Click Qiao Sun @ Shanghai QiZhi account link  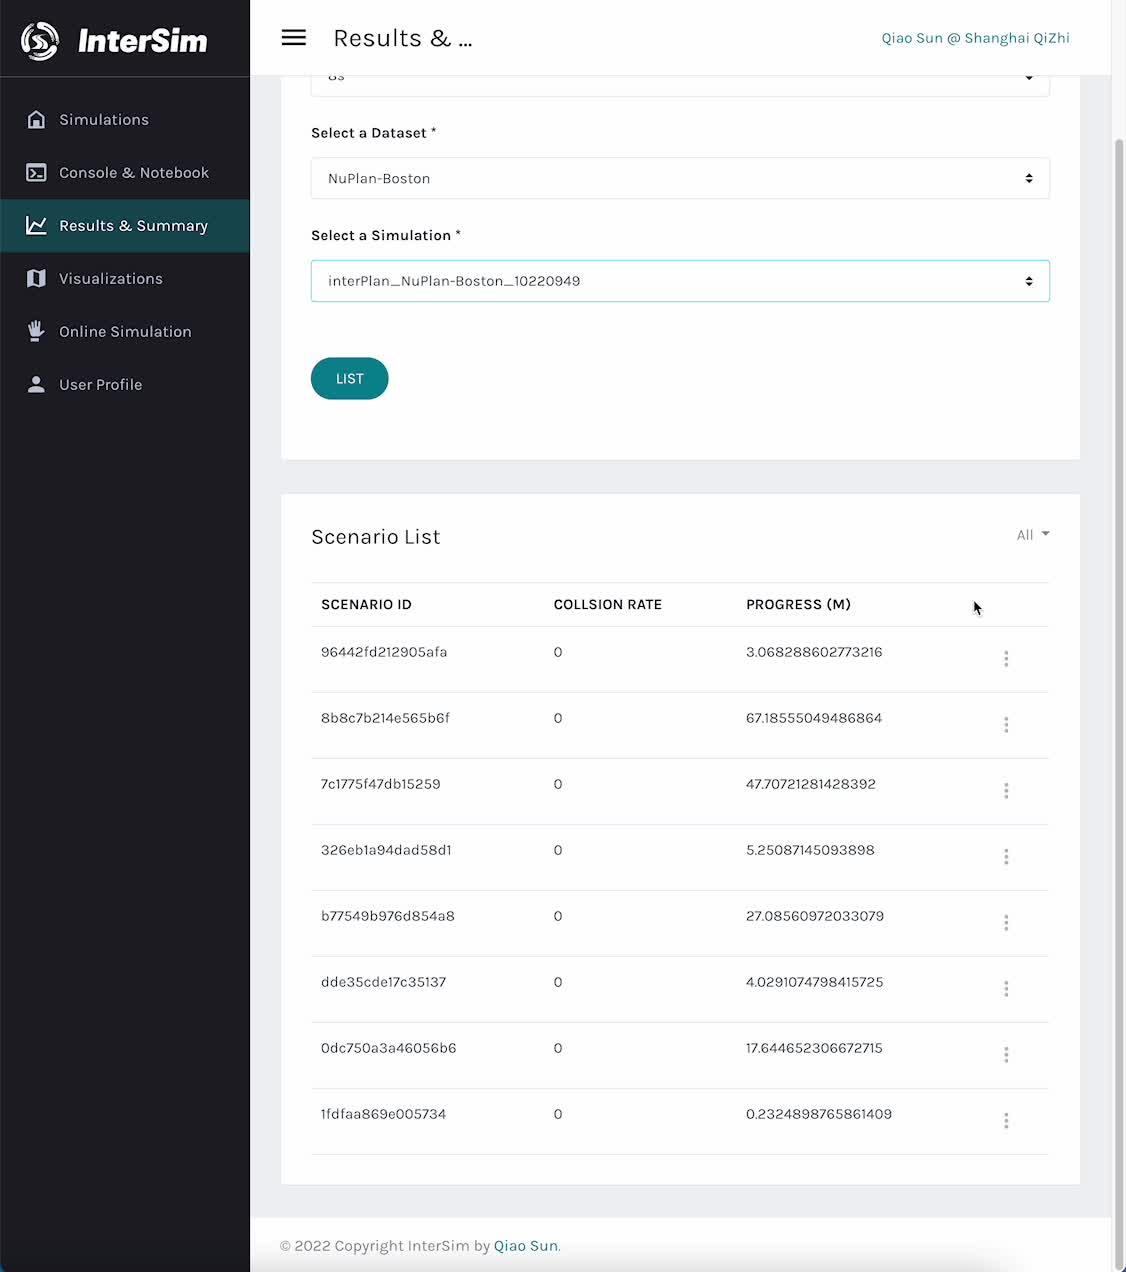coord(975,38)
